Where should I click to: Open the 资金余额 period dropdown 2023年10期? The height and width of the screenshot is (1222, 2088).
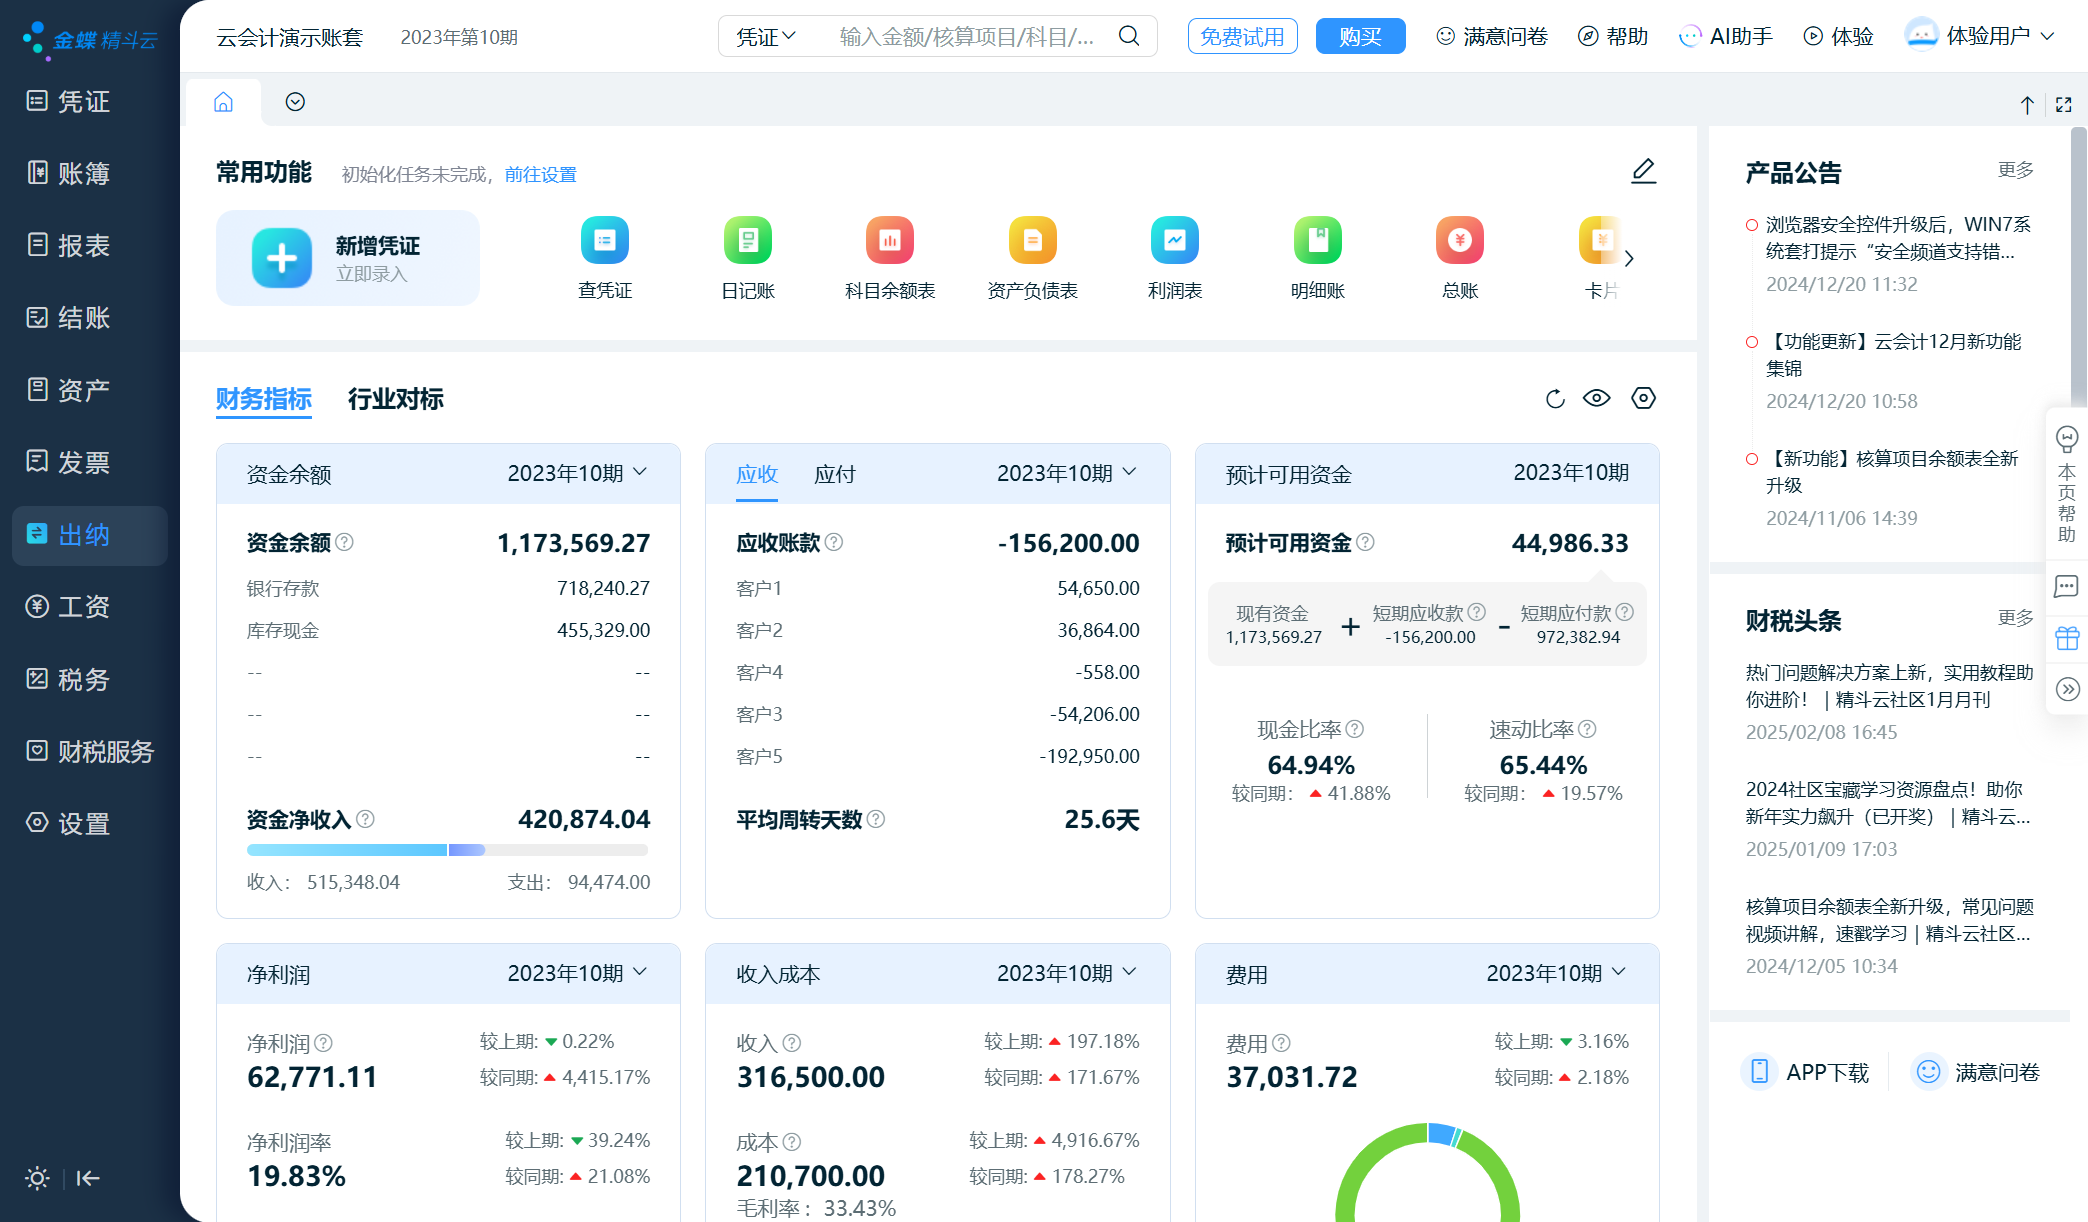[x=577, y=473]
